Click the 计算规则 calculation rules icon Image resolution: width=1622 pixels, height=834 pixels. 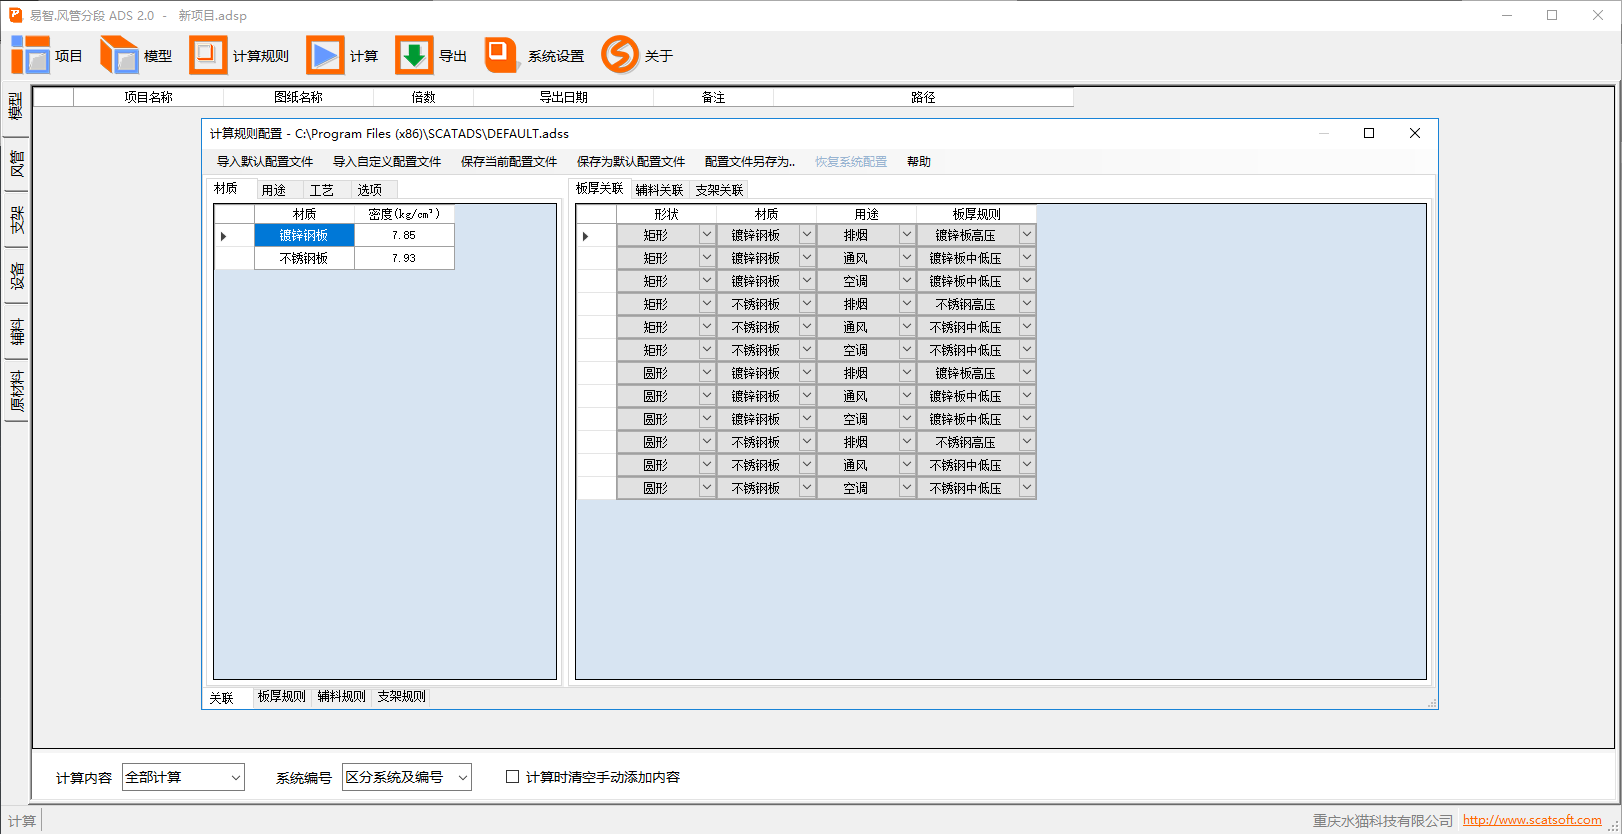tap(208, 55)
